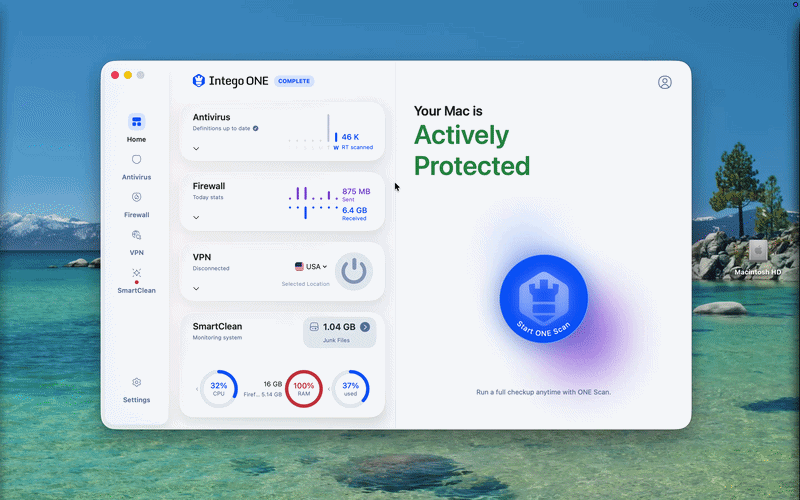Image resolution: width=800 pixels, height=500 pixels.
Task: Toggle the VPN power button
Action: point(354,271)
